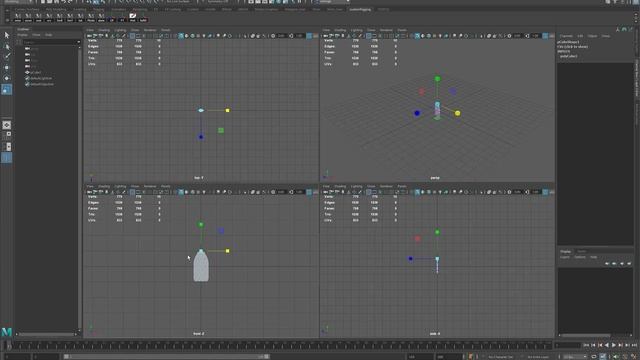Play animation forwards

click(x=614, y=345)
